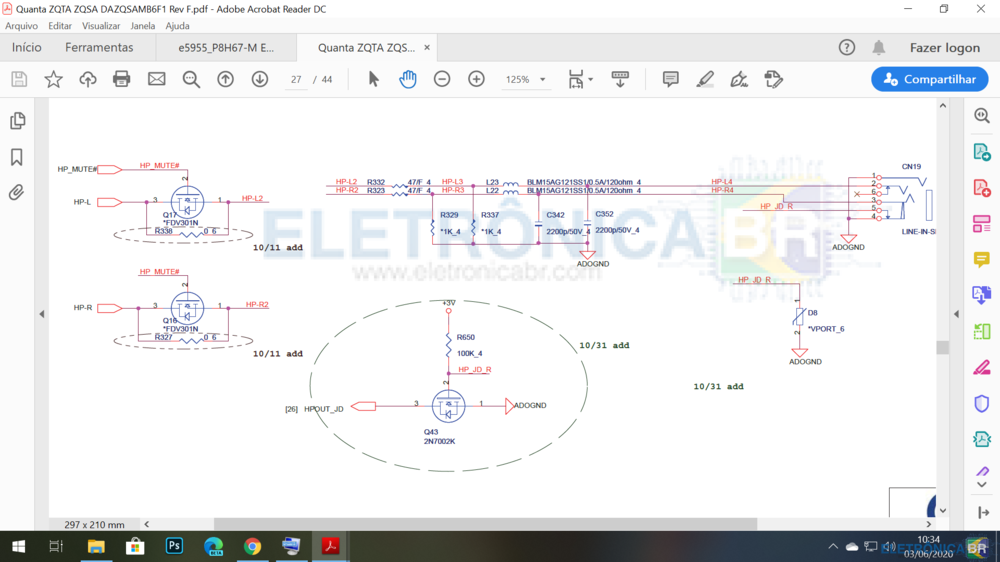This screenshot has width=1000, height=562.
Task: Click the Print file icon
Action: [x=122, y=79]
